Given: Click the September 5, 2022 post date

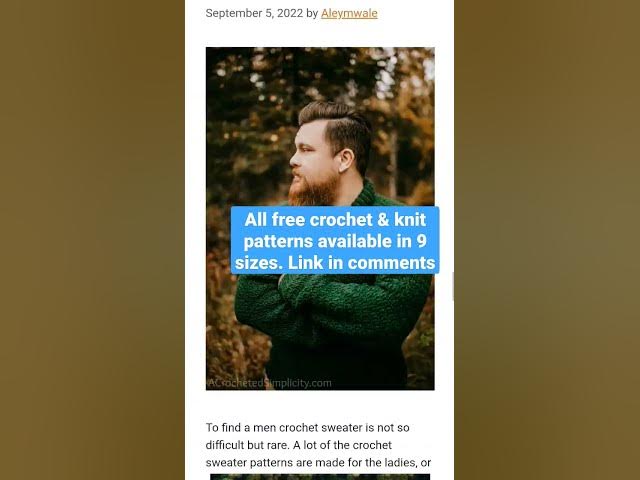Looking at the screenshot, I should point(254,13).
